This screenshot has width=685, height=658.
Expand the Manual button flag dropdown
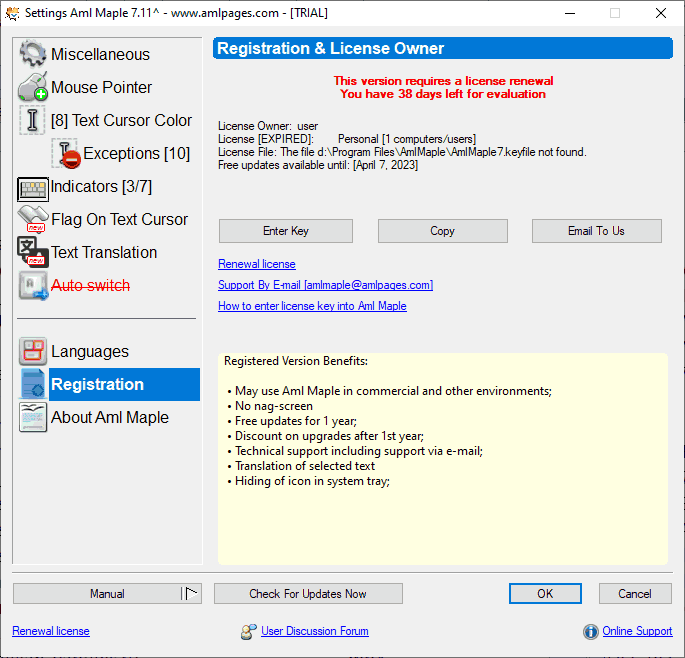[191, 593]
